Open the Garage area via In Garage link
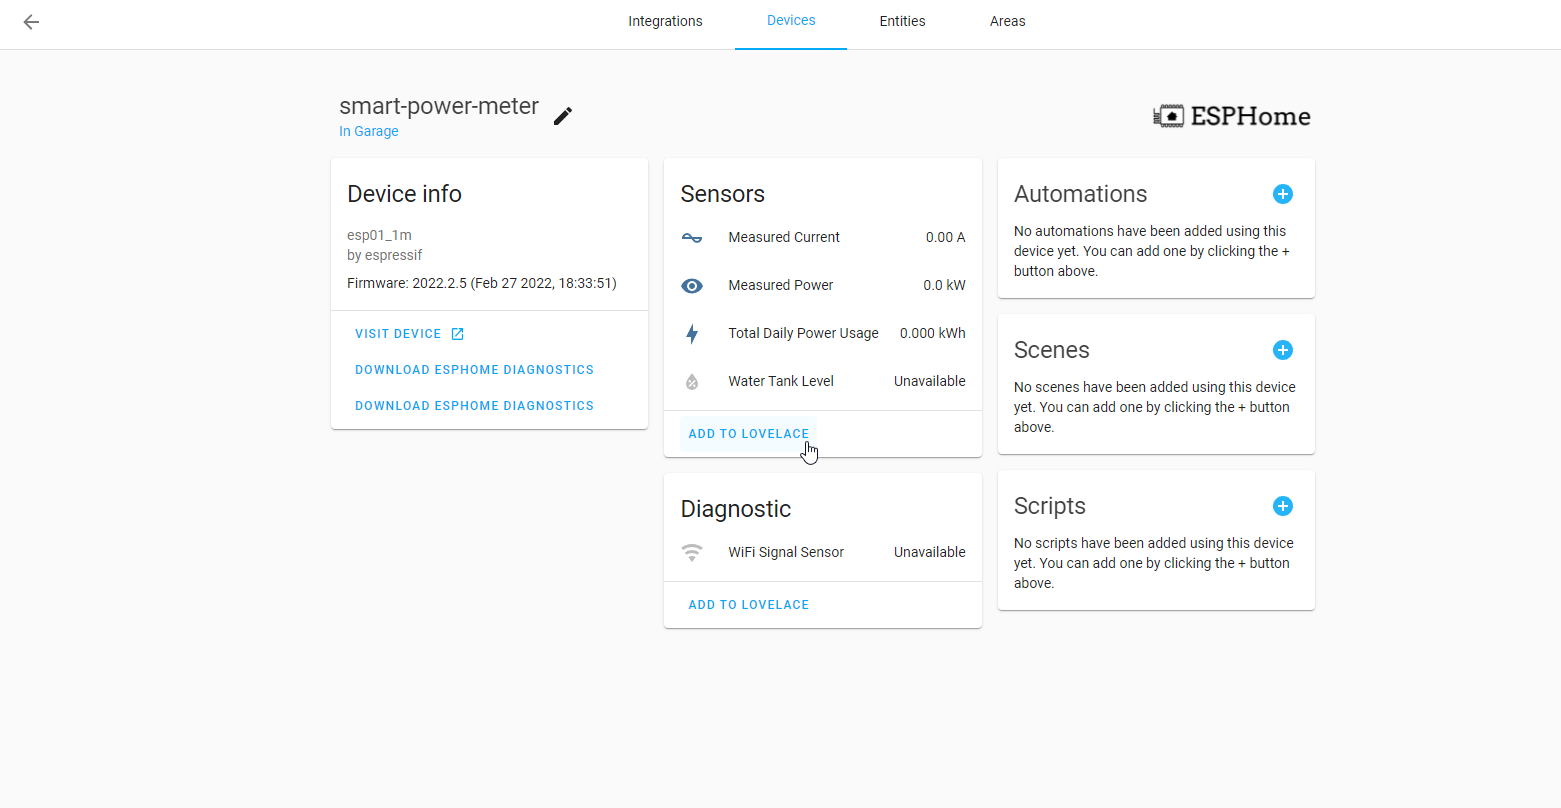Viewport: 1561px width, 808px height. point(368,131)
